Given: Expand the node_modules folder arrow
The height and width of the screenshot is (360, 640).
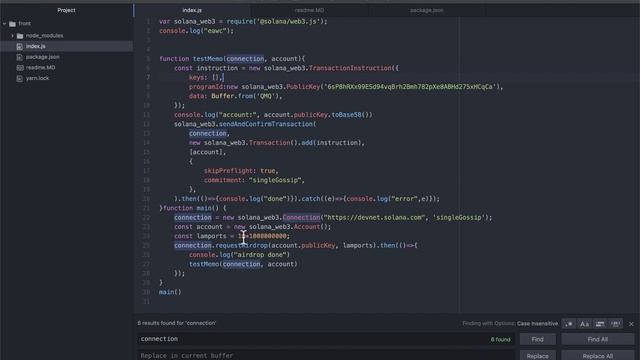Looking at the screenshot, I should point(12,36).
